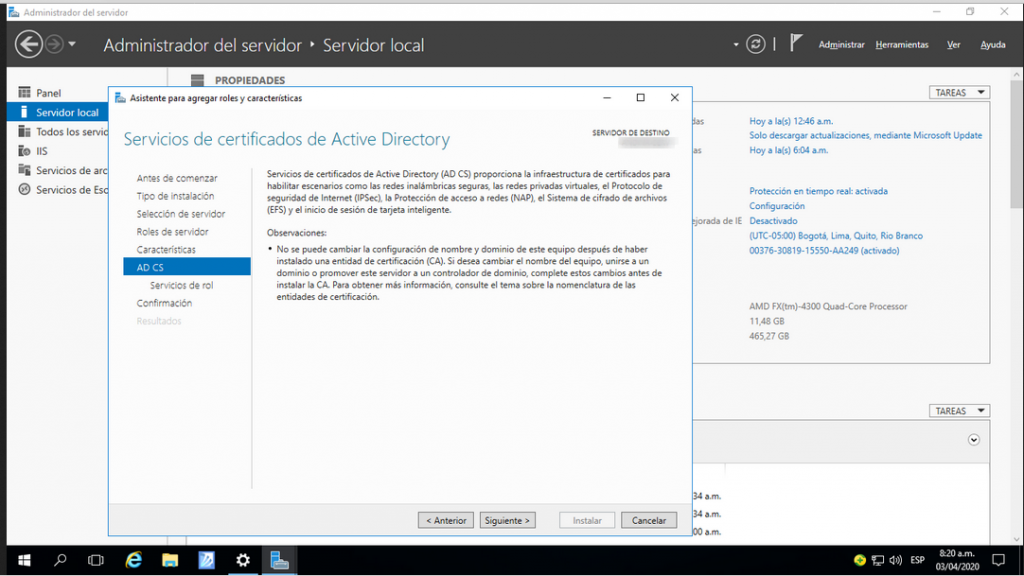Click the Todos los servidores icon

coord(25,131)
